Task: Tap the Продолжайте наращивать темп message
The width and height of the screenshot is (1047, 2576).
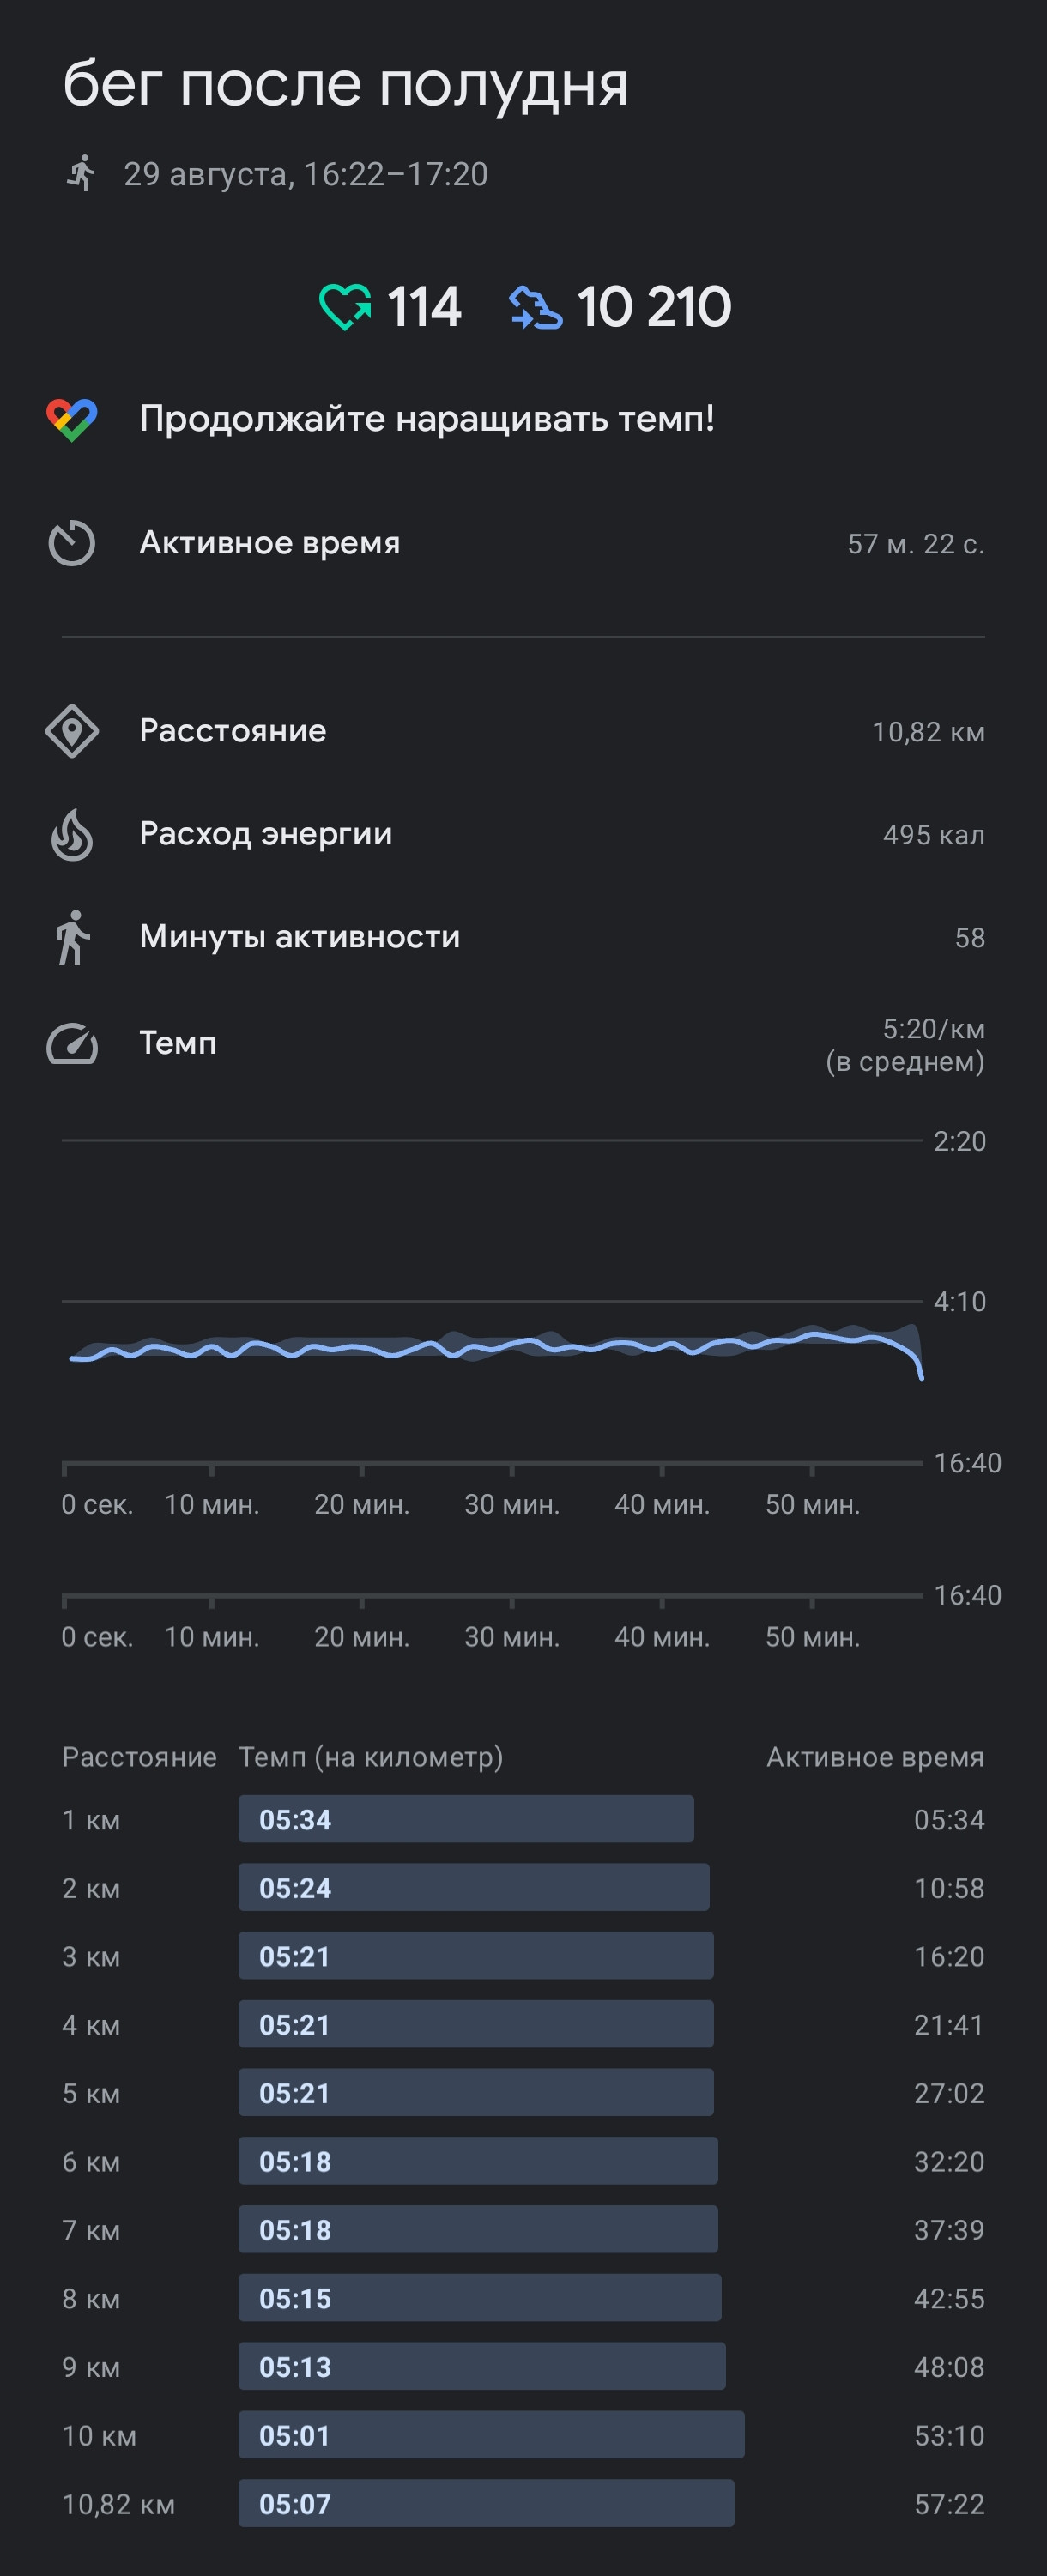Action: [x=427, y=419]
